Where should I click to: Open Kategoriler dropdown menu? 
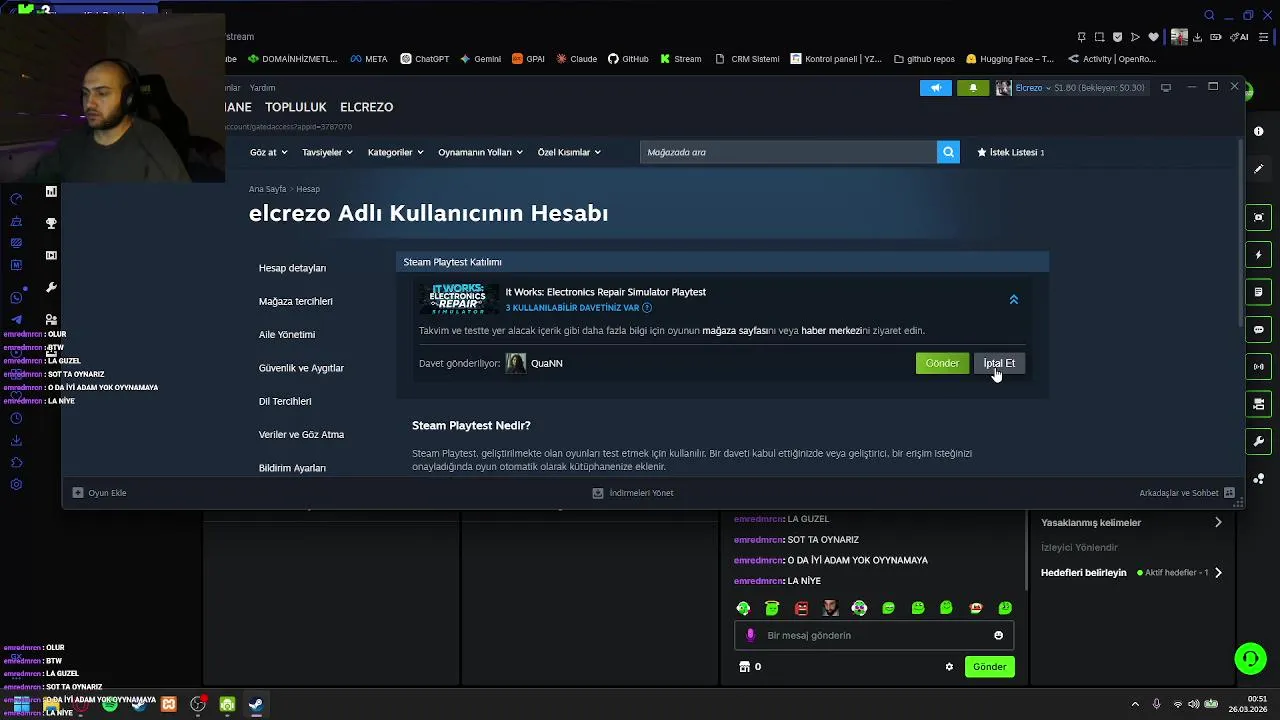point(395,152)
